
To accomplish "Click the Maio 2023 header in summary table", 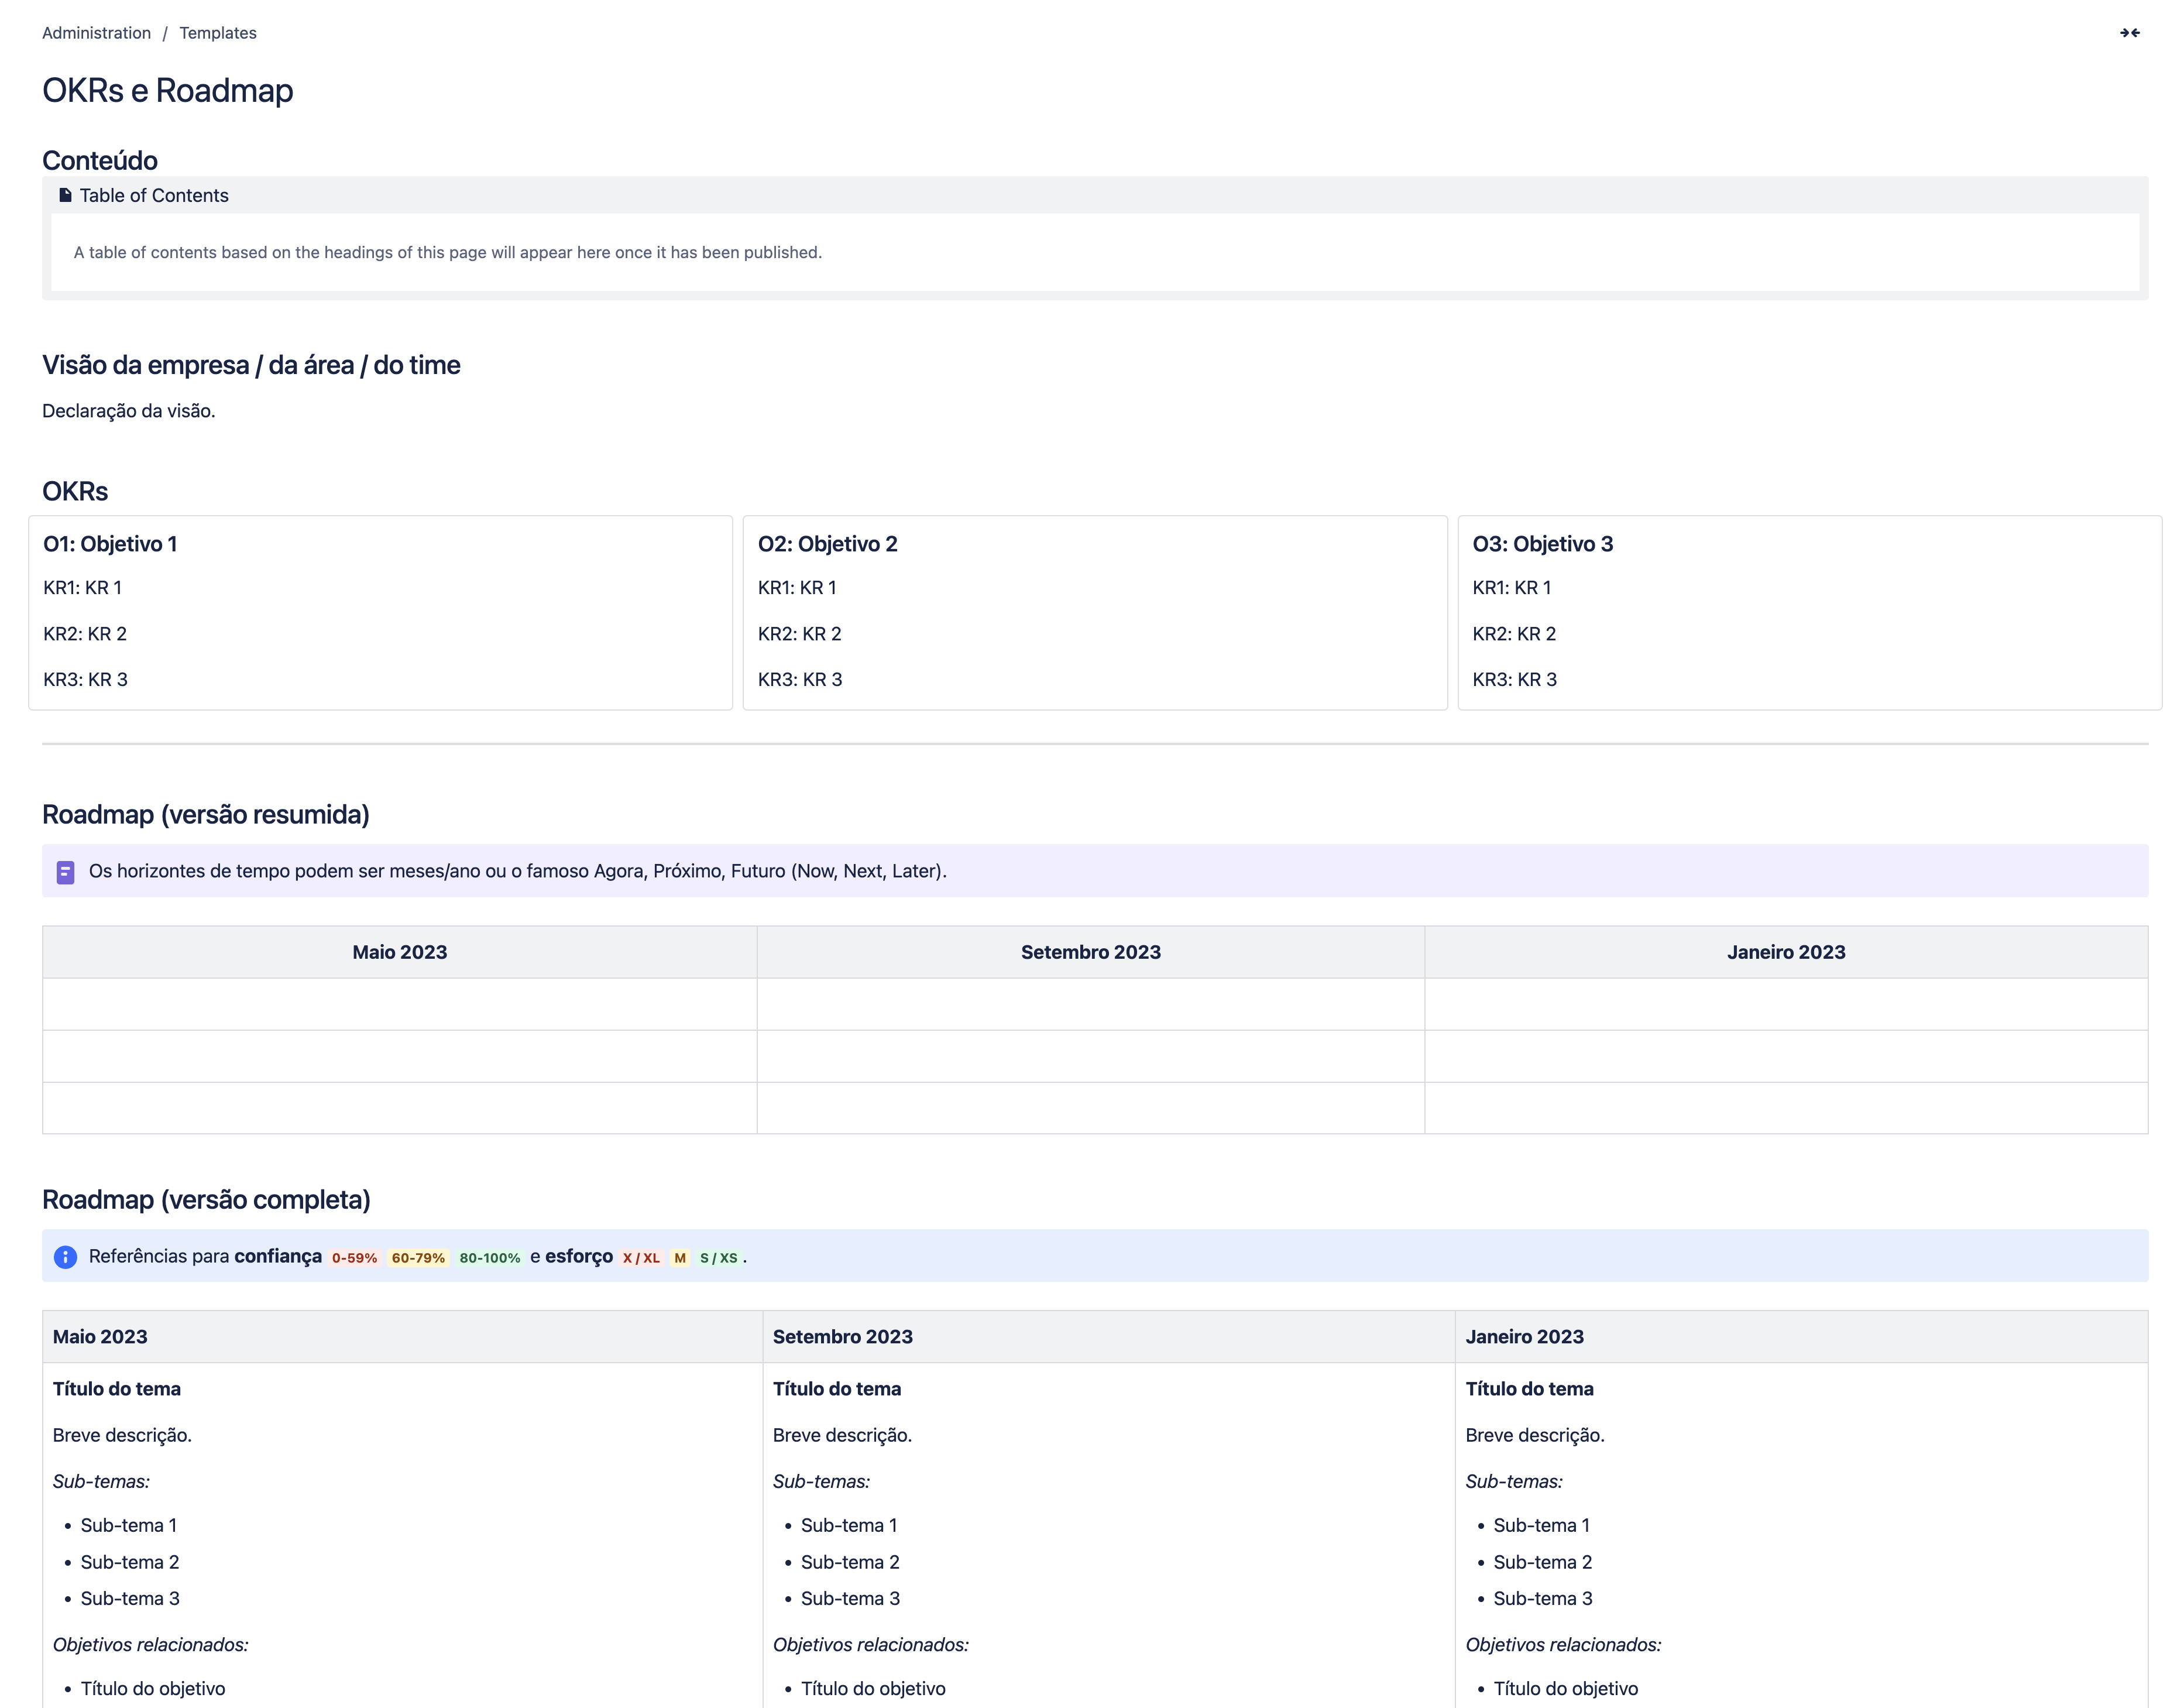I will point(400,952).
